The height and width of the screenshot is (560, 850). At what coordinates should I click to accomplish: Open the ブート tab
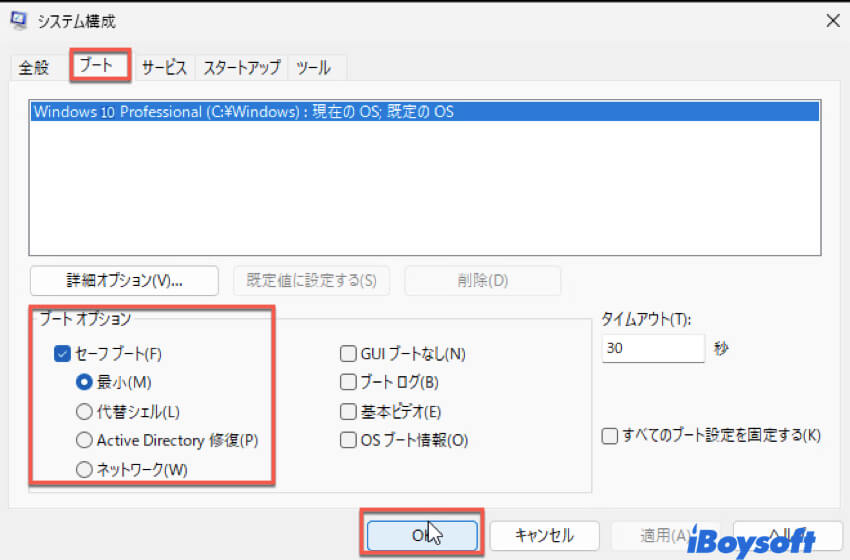100,66
